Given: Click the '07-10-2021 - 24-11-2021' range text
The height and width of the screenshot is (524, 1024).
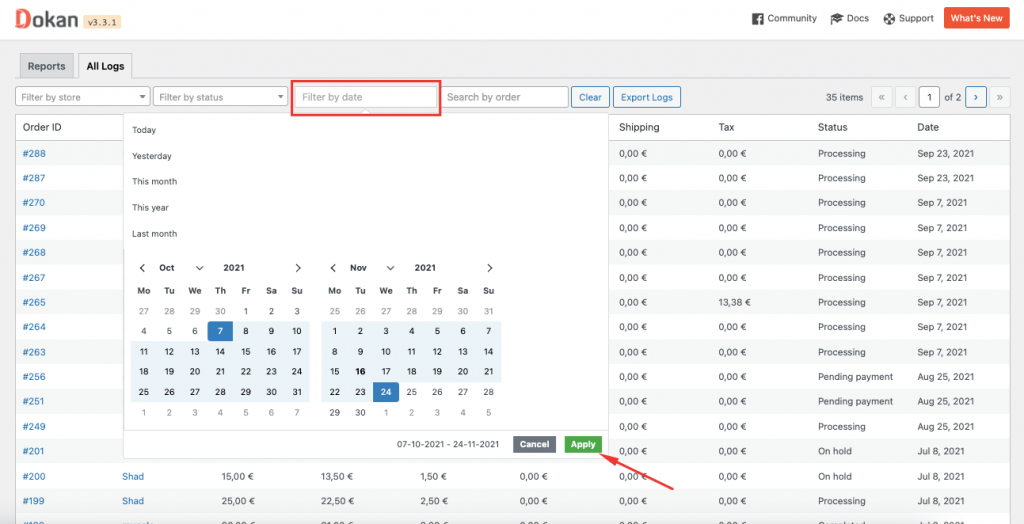Looking at the screenshot, I should 448,444.
